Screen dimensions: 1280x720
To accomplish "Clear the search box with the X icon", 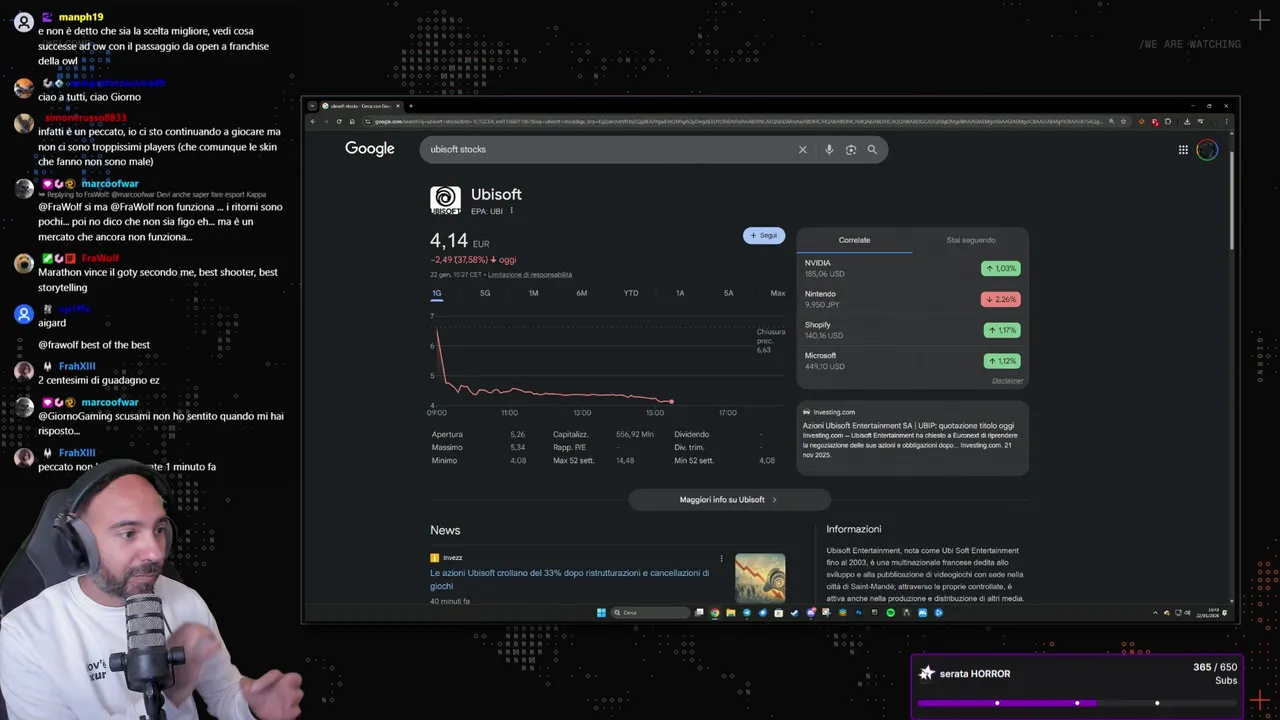I will (x=802, y=149).
